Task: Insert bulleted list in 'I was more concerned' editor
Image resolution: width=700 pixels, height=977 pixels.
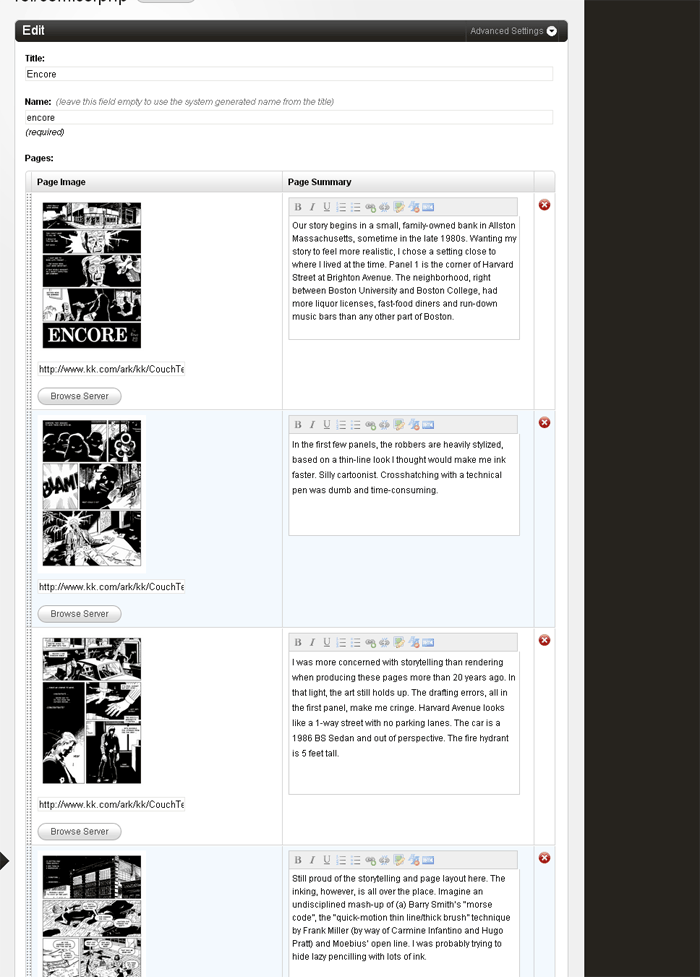Action: coord(355,642)
